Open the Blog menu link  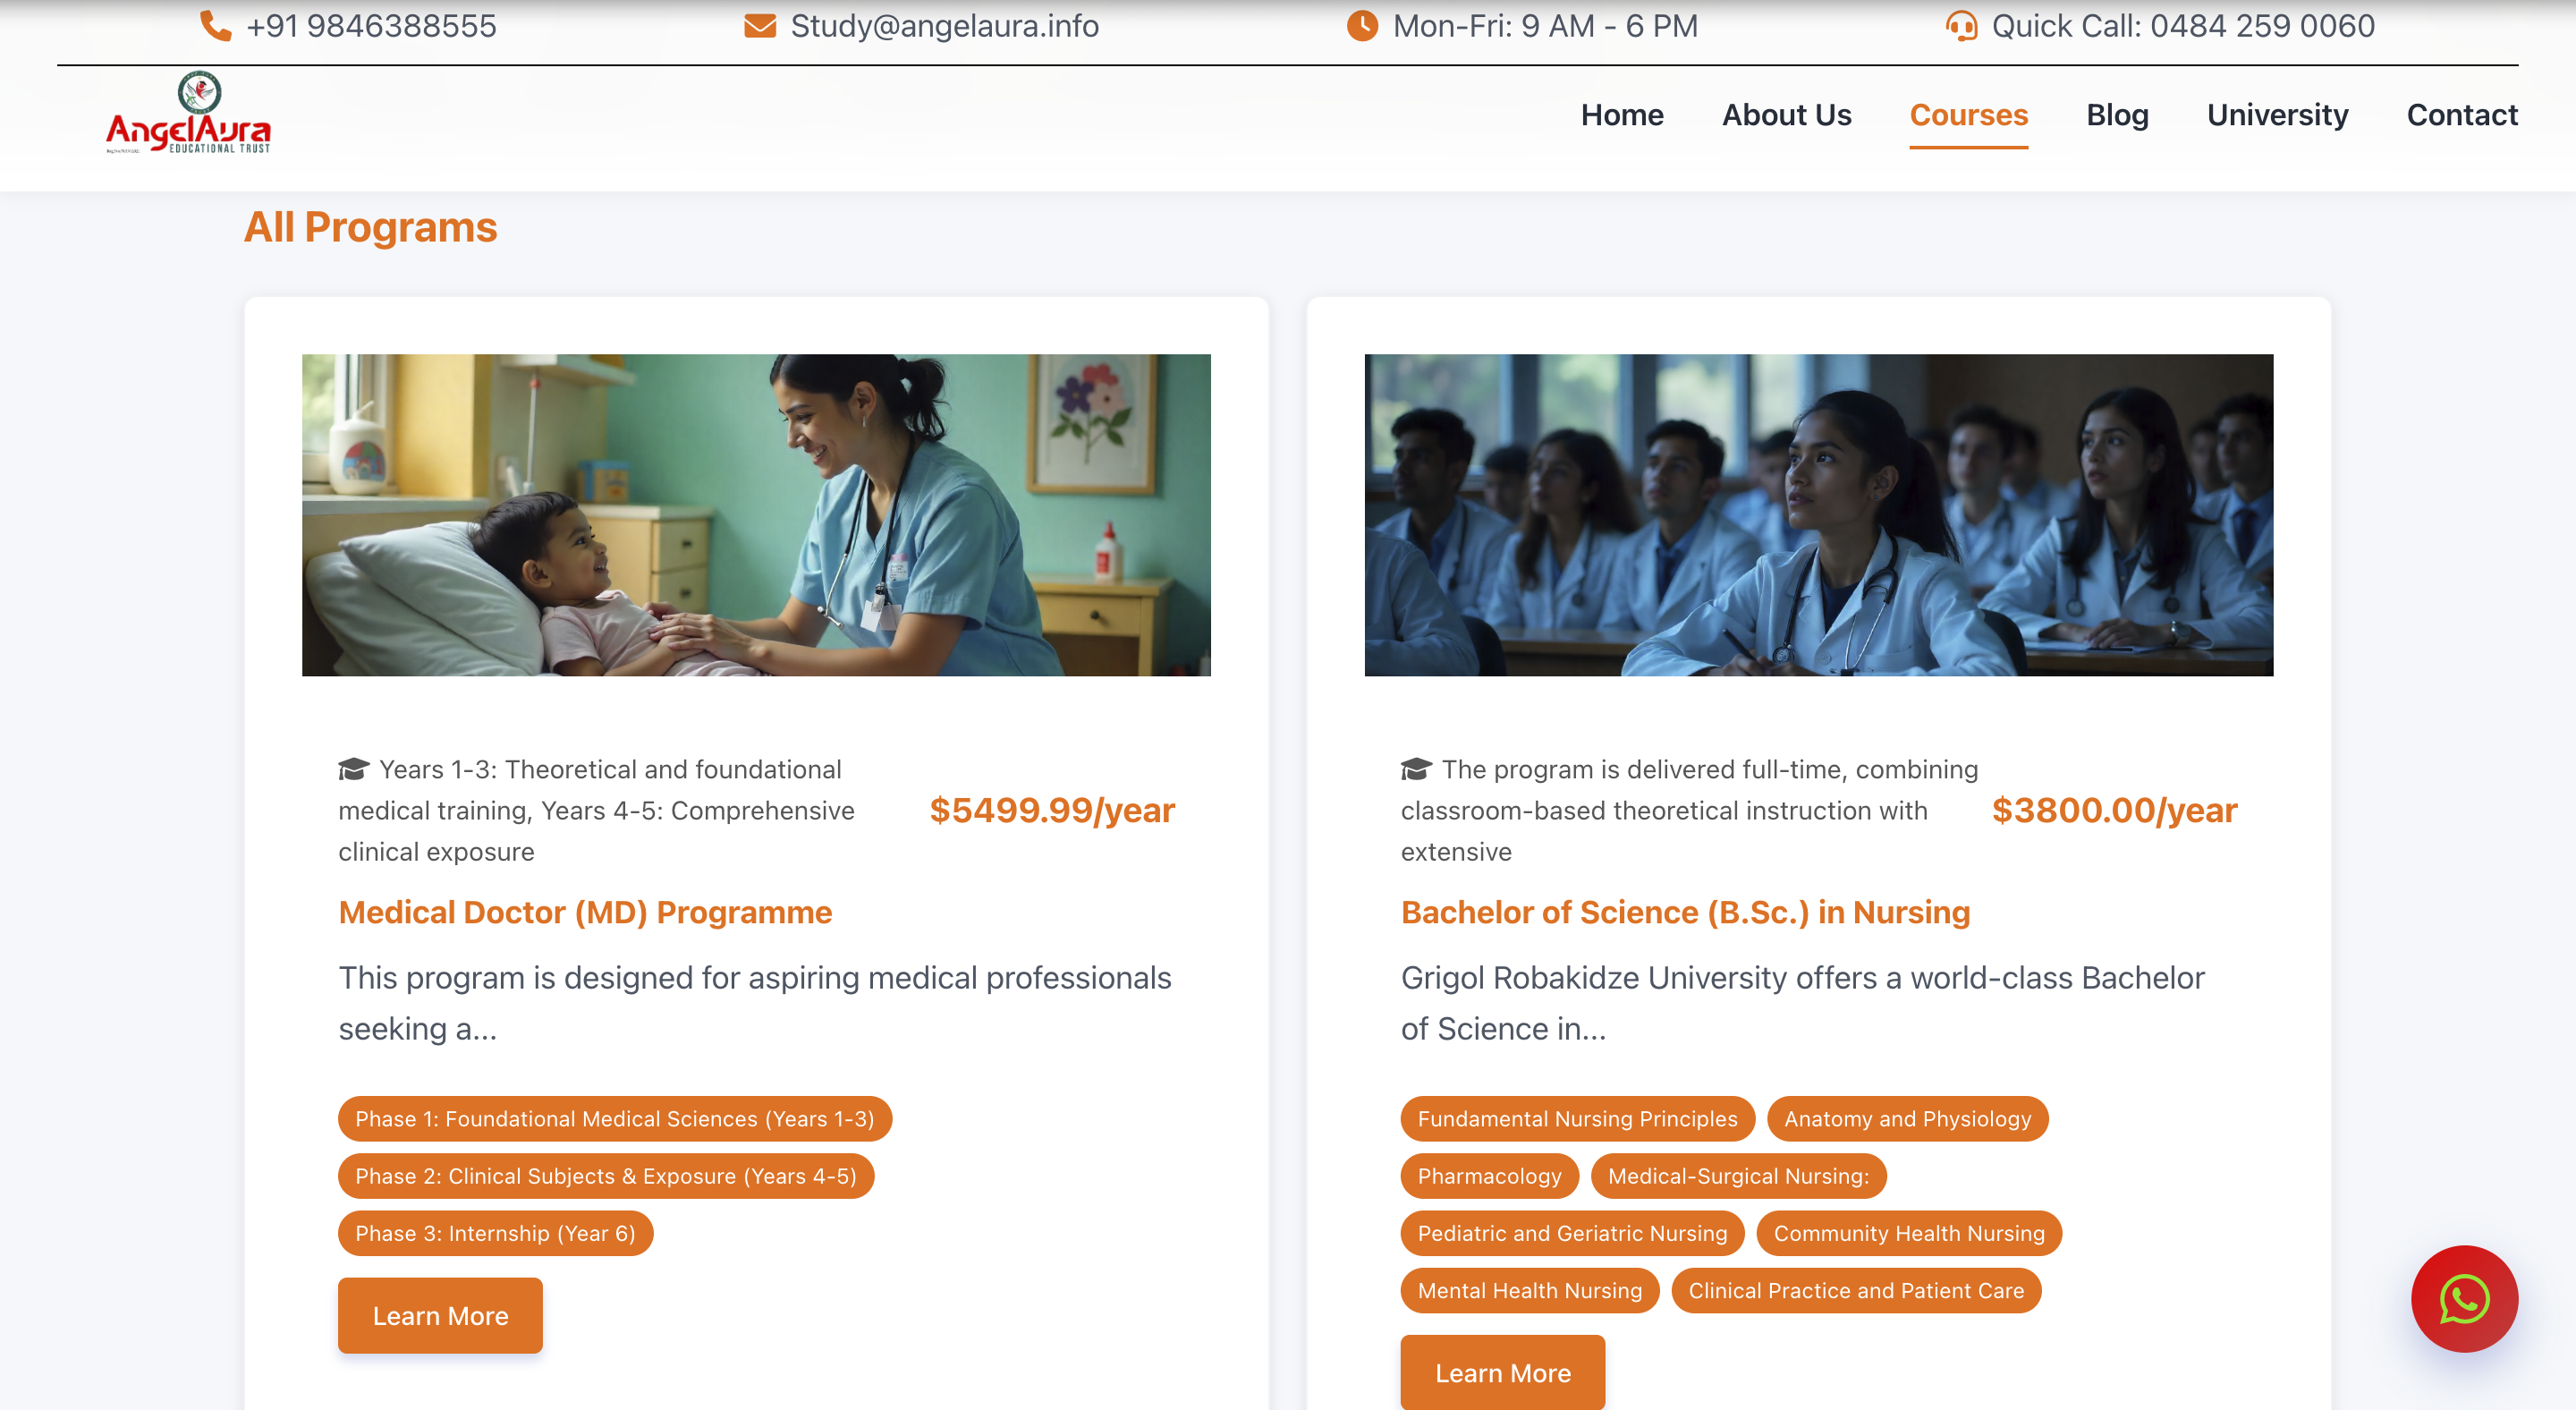click(2117, 115)
